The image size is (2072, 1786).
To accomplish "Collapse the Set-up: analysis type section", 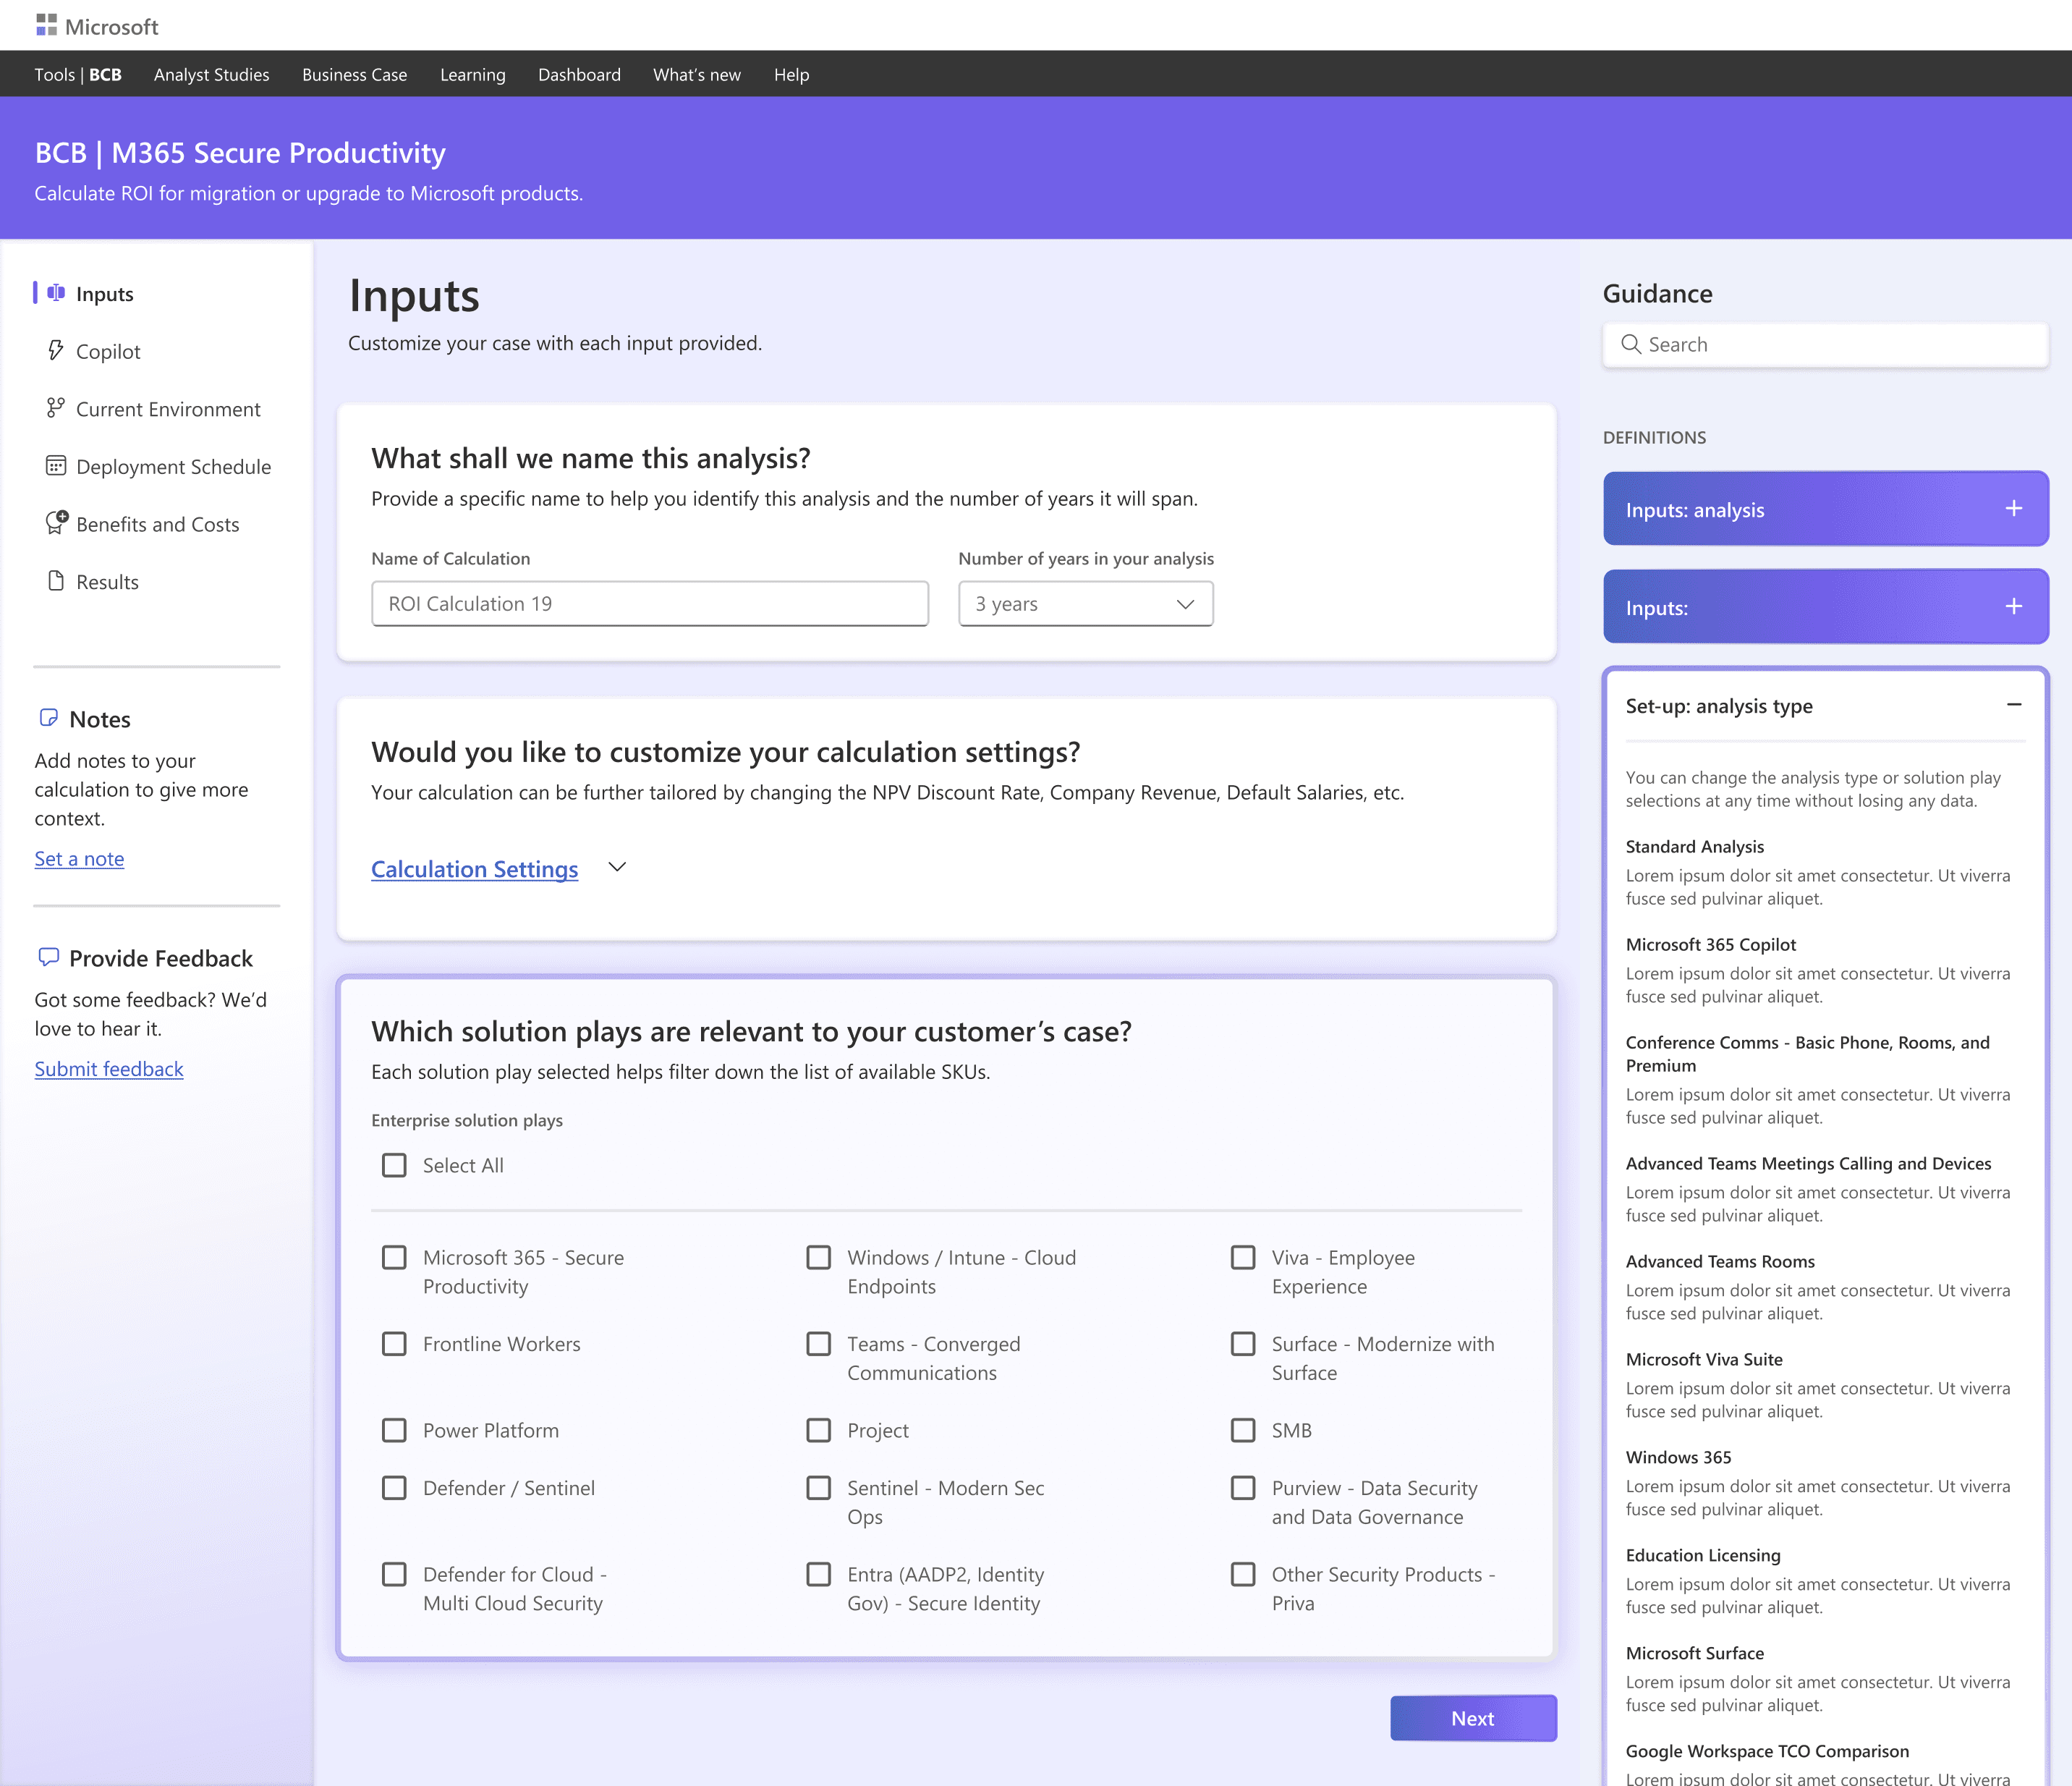I will tap(2013, 705).
